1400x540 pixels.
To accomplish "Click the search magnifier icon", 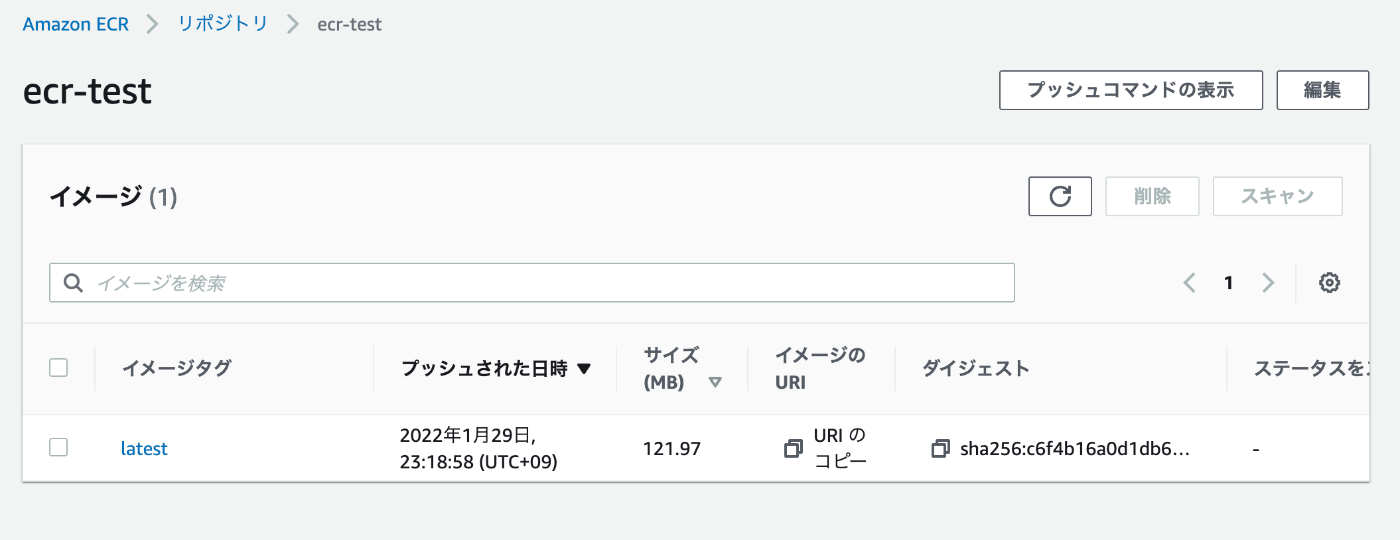I will tap(73, 283).
